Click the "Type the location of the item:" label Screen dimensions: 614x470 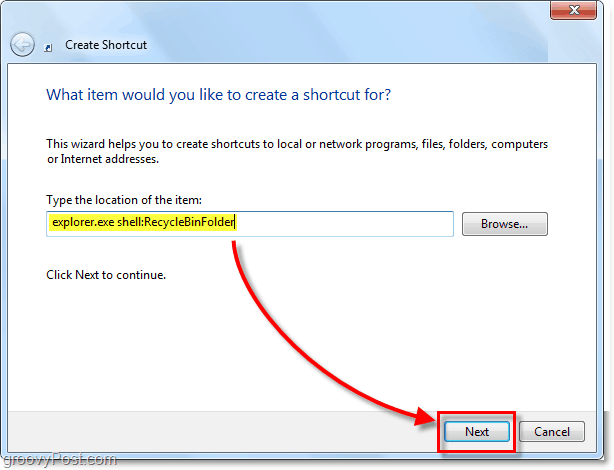click(124, 200)
